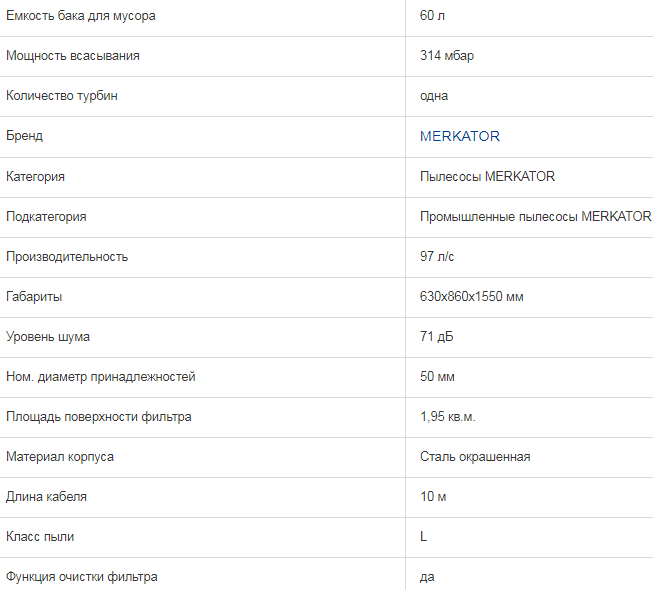Select the 'Уровень шума' row label
Screen dimensions: 653x590
click(48, 336)
